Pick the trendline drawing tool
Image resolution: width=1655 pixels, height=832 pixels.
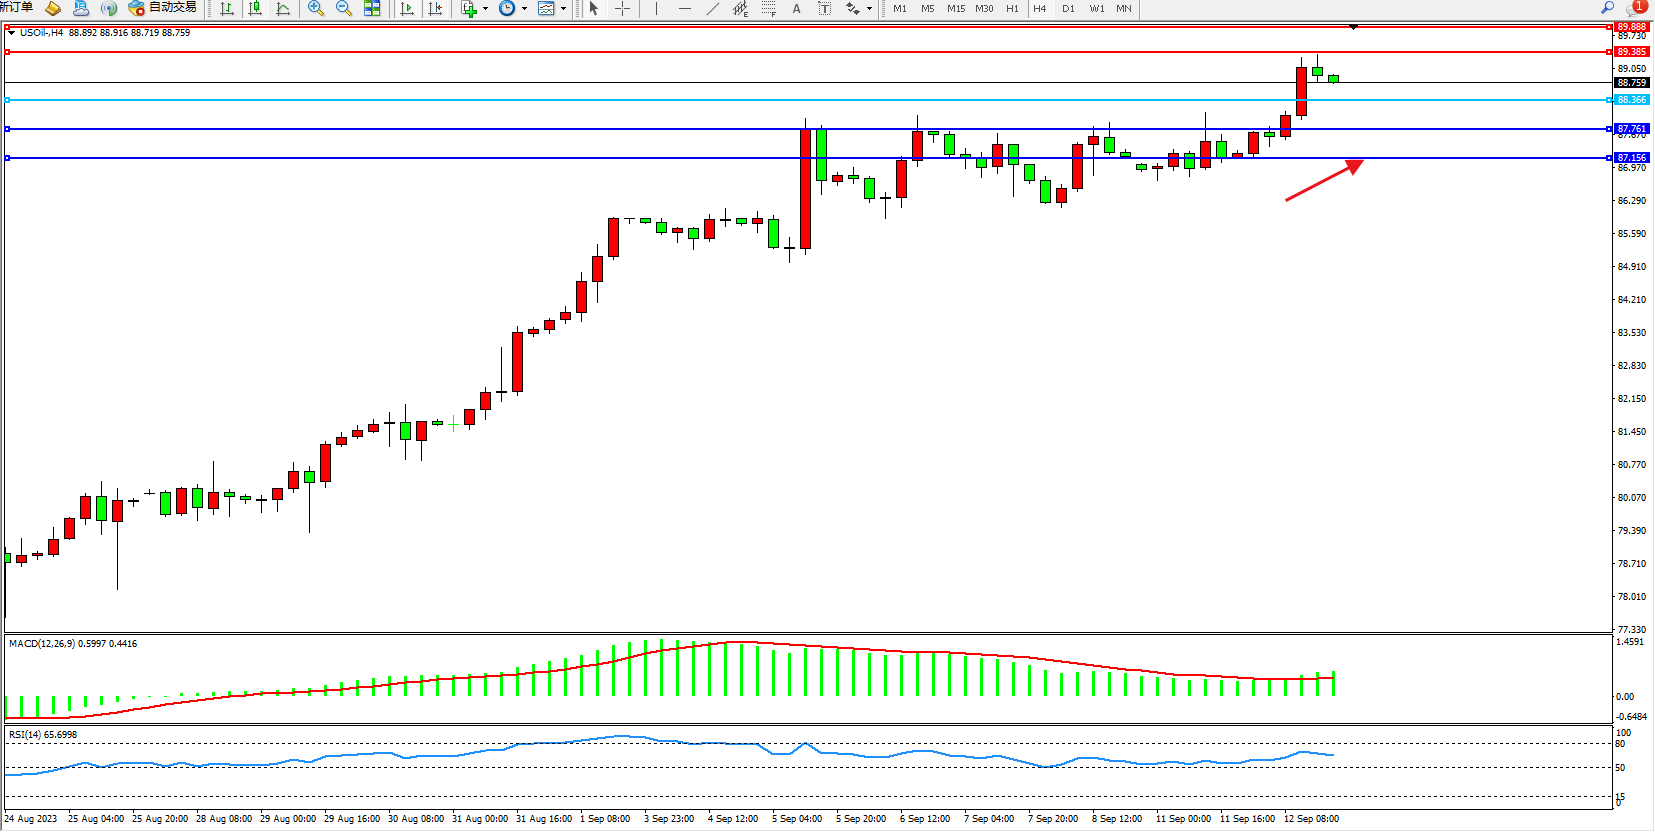tap(712, 9)
